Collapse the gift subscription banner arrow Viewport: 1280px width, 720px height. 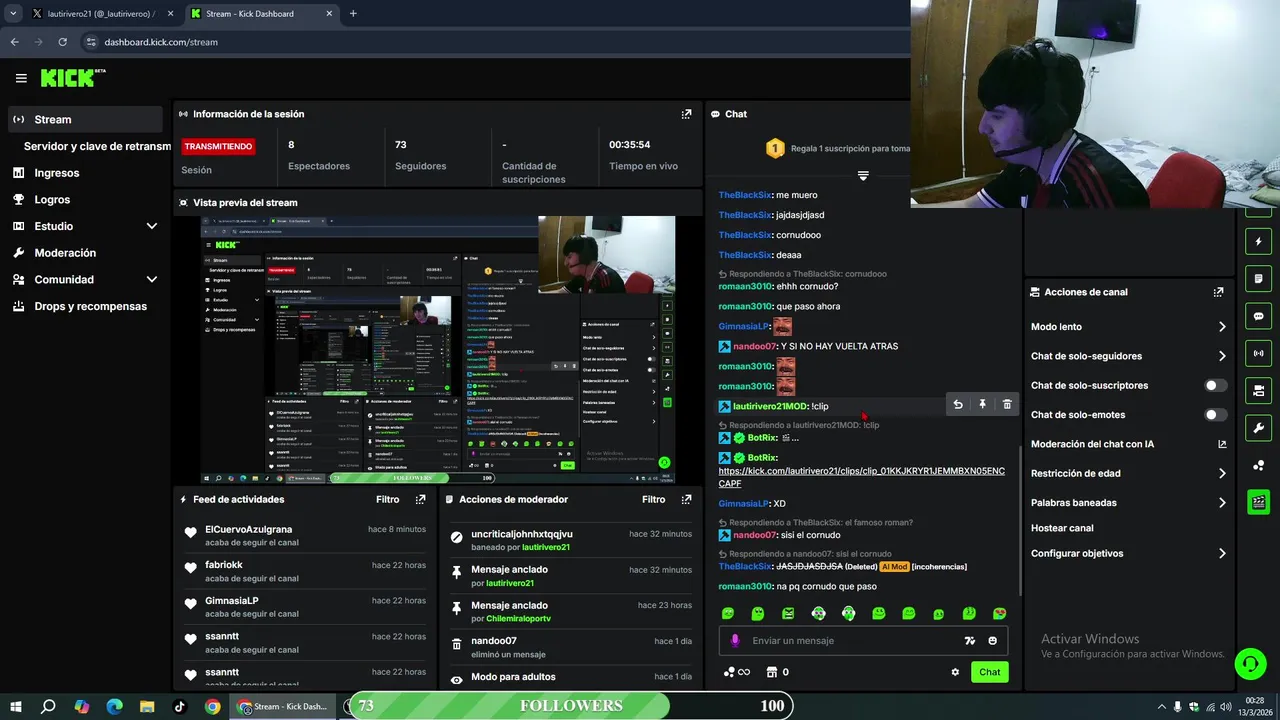[x=863, y=175]
